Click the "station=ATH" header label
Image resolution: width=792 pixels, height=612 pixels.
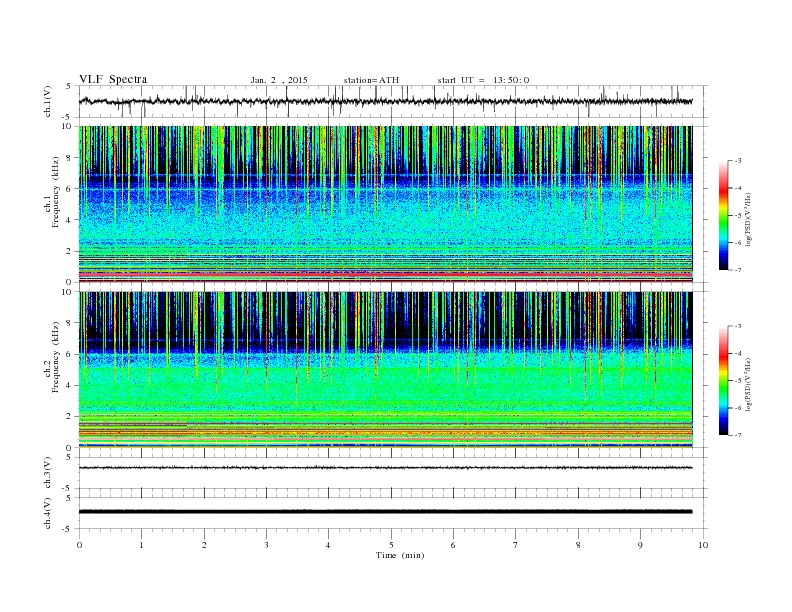371,80
